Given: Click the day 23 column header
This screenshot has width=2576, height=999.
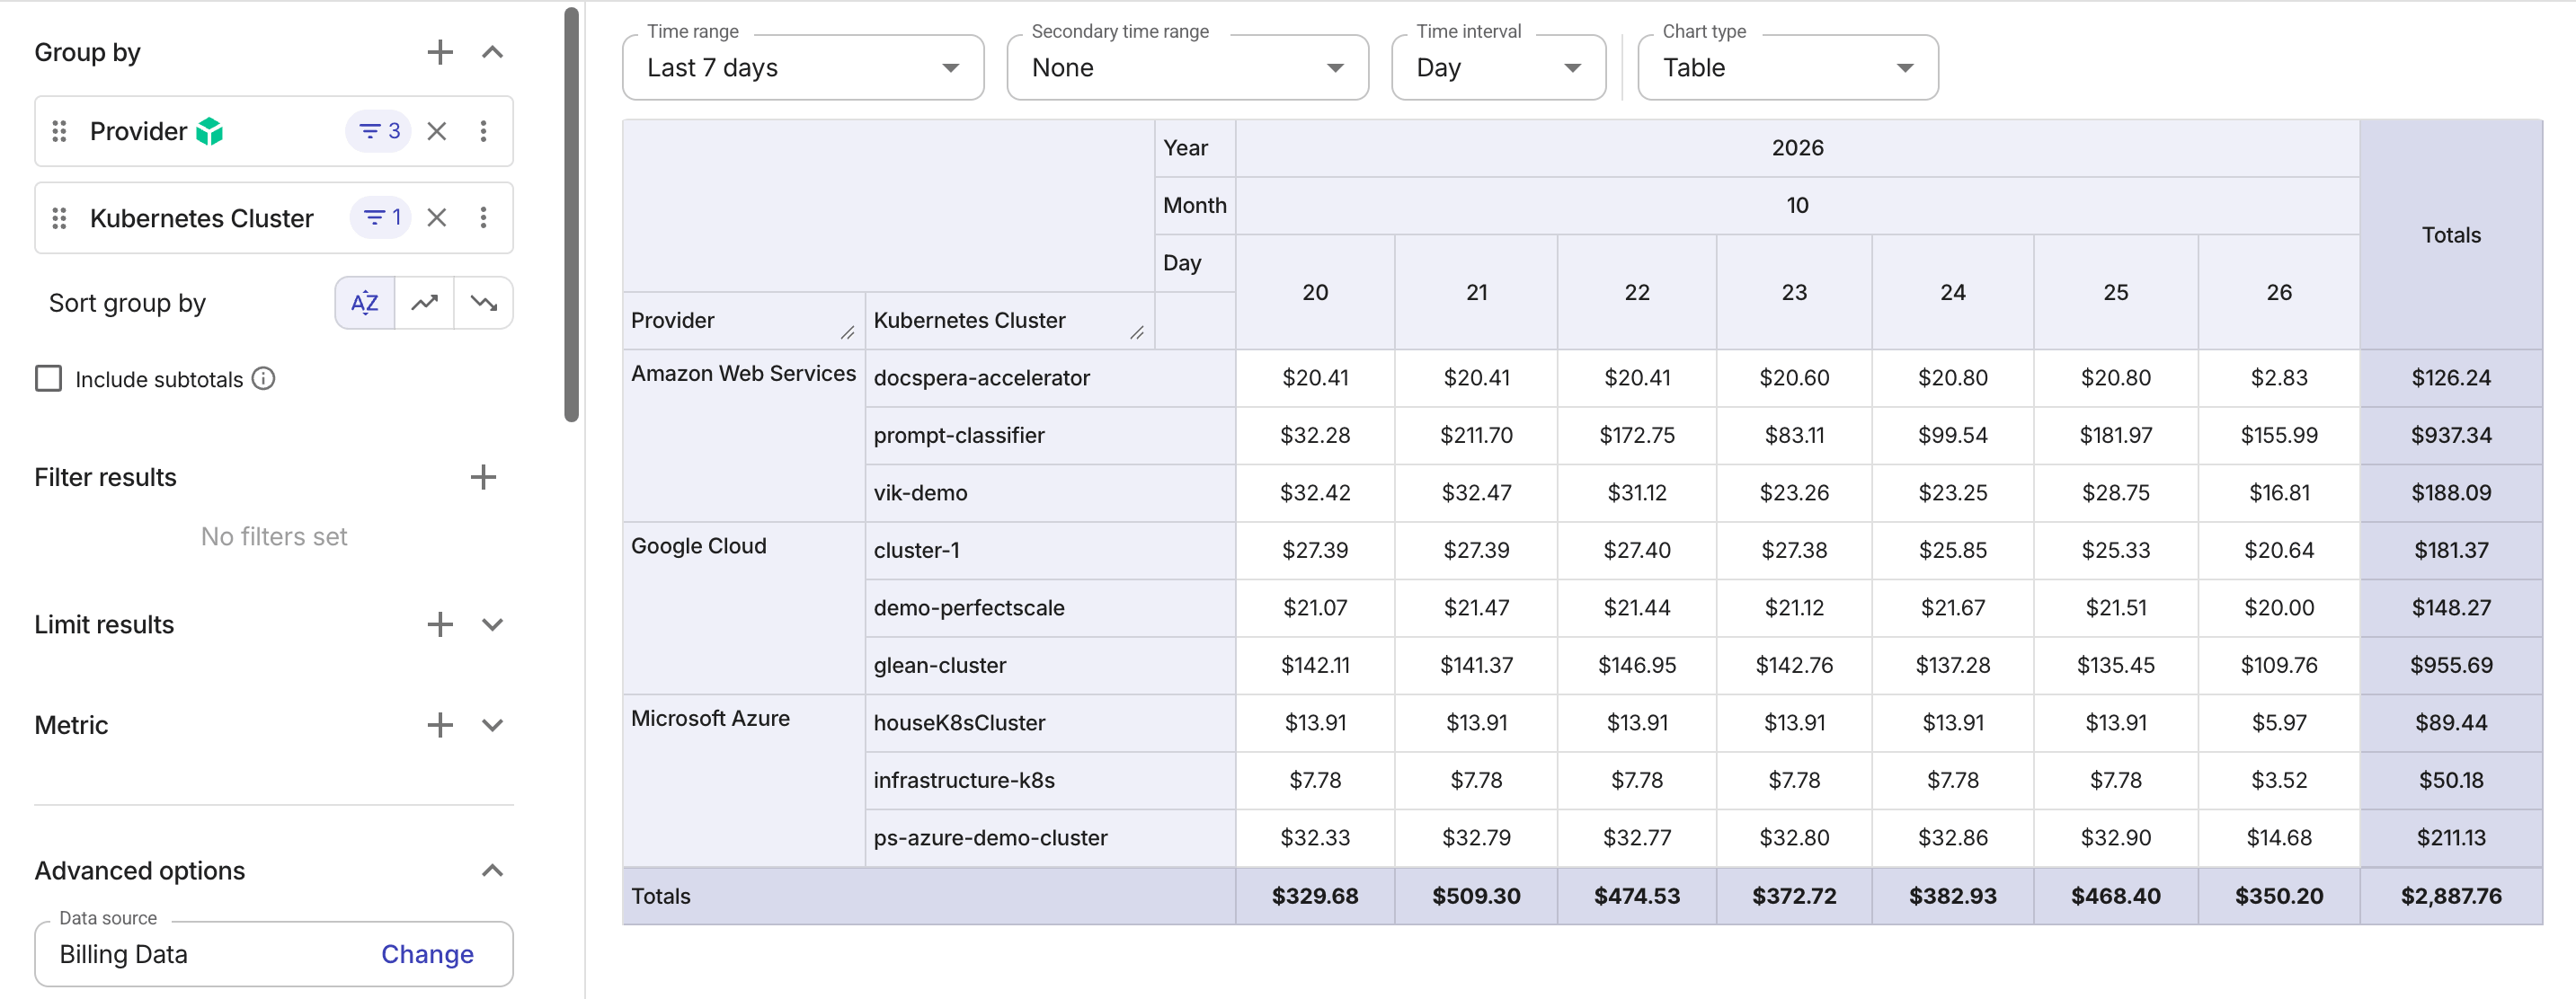Looking at the screenshot, I should [1795, 293].
